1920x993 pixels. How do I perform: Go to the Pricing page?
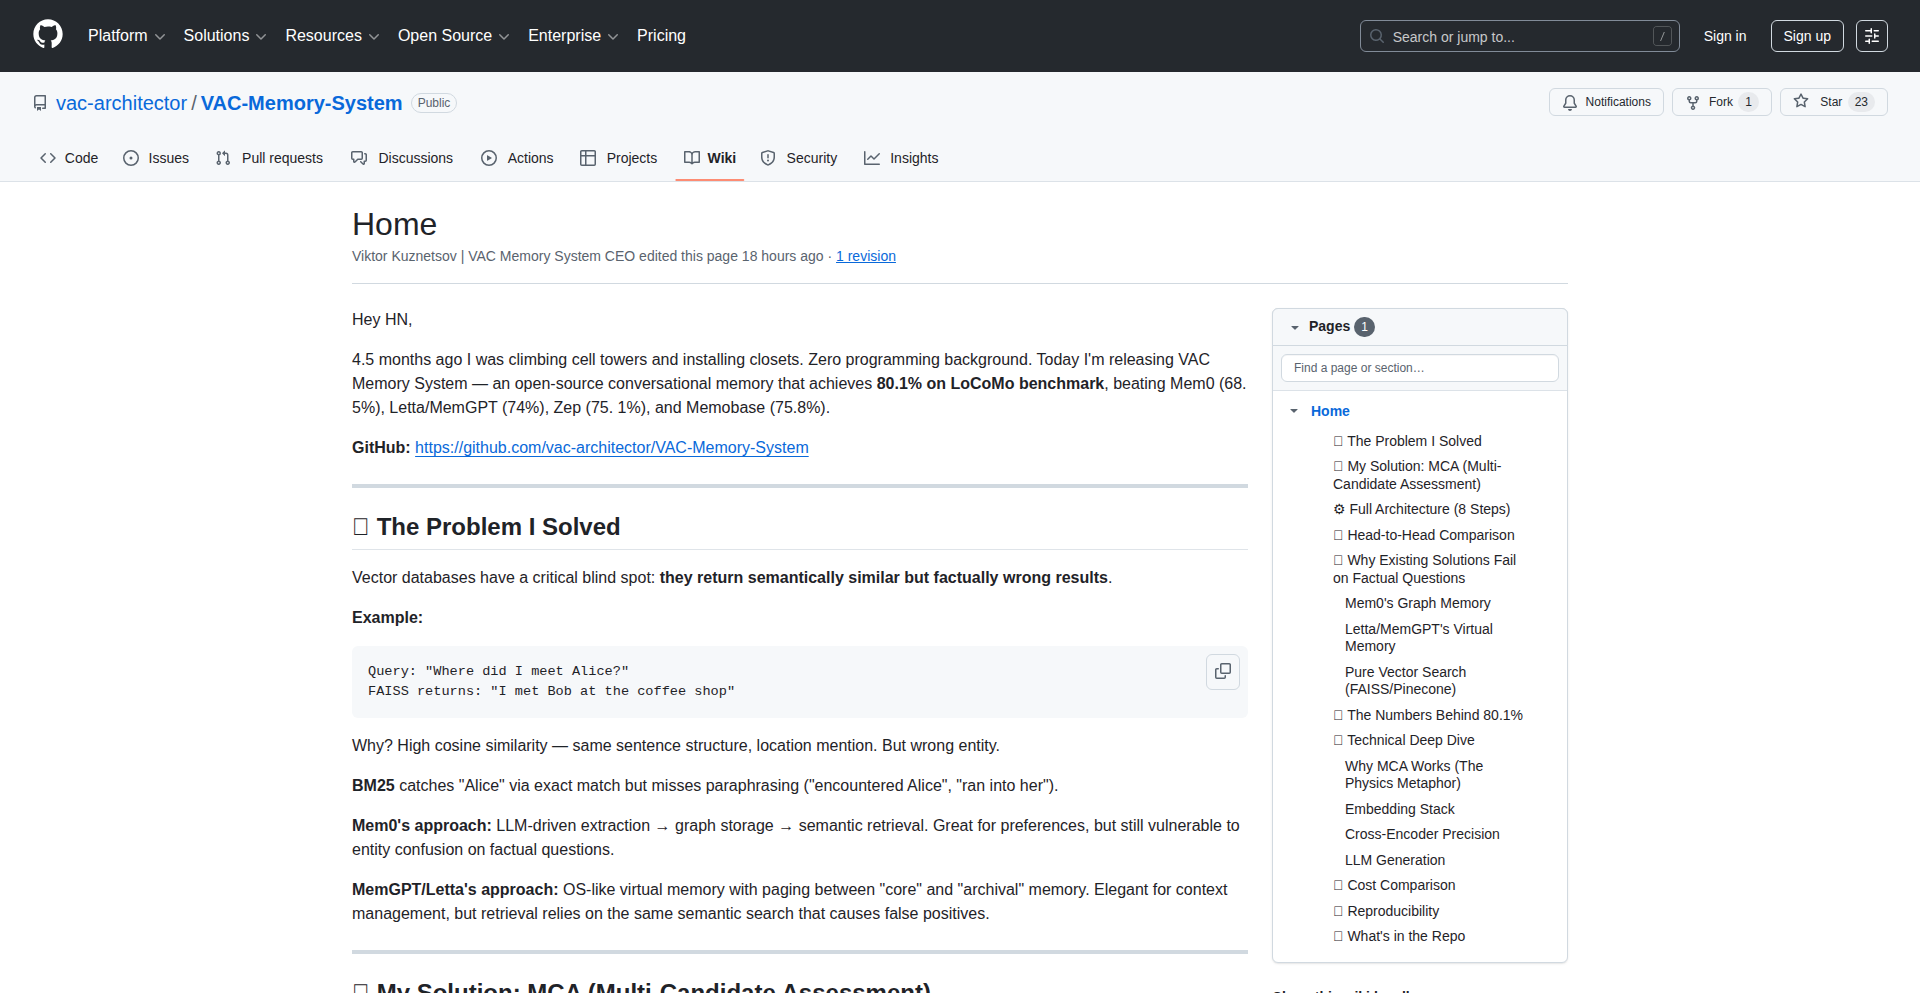click(661, 36)
